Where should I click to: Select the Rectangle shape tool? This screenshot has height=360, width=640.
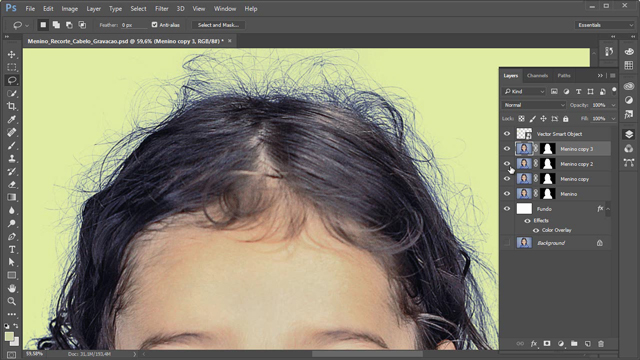11,276
